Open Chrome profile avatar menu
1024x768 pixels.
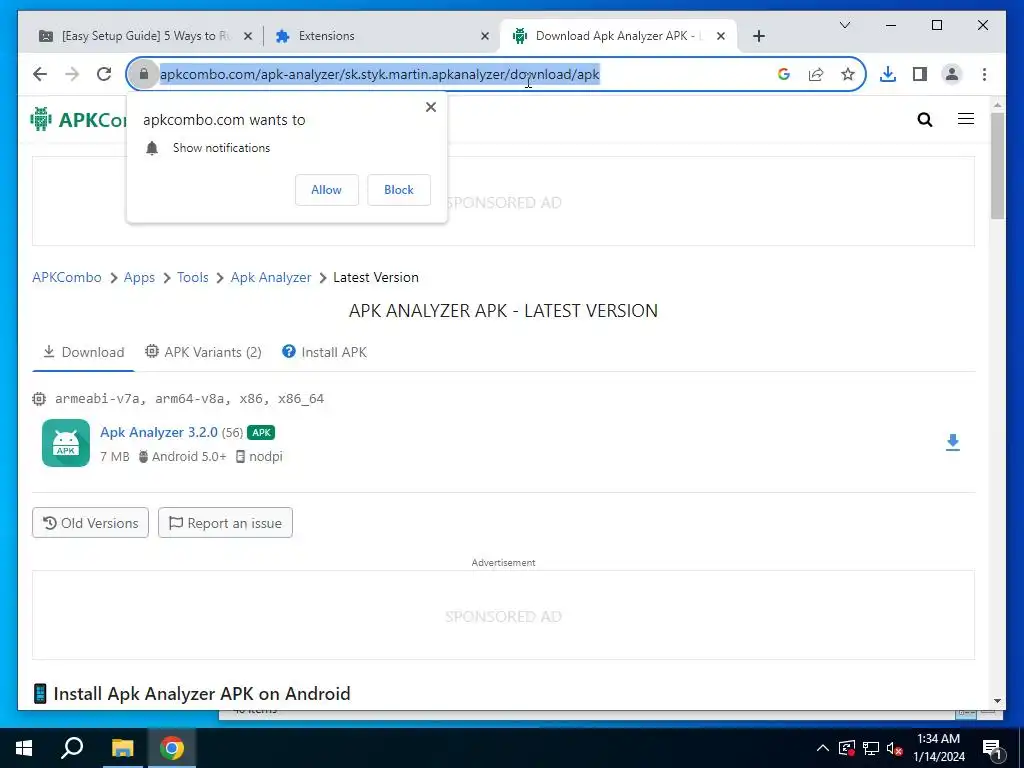click(952, 74)
